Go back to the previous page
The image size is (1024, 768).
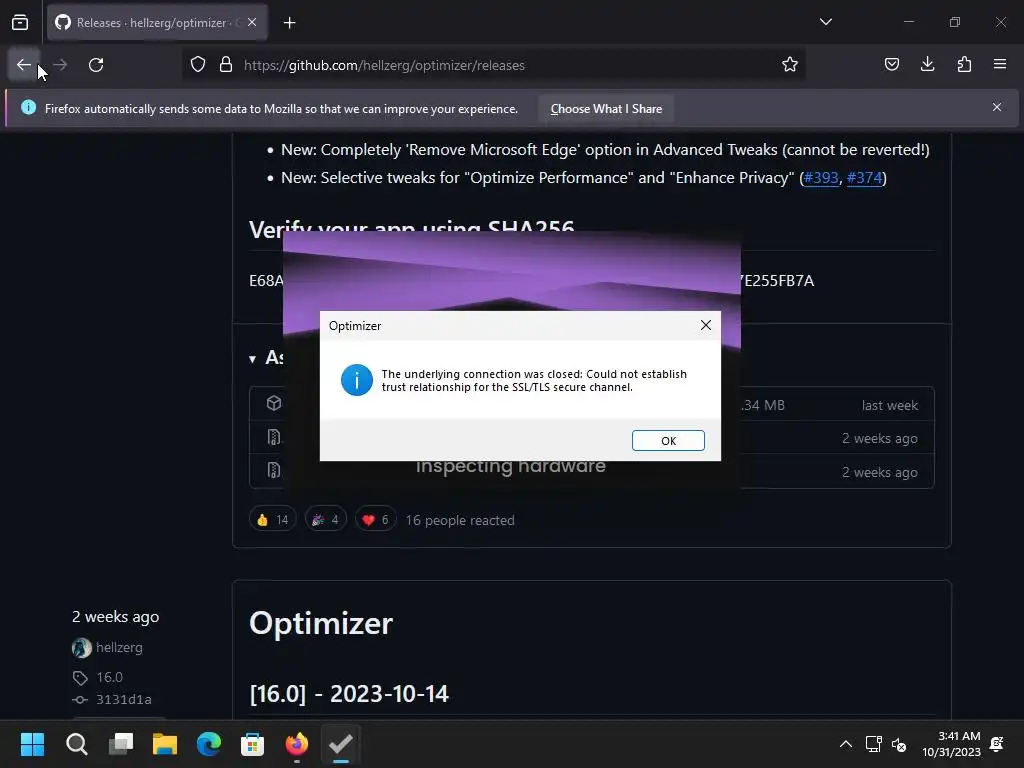(24, 65)
